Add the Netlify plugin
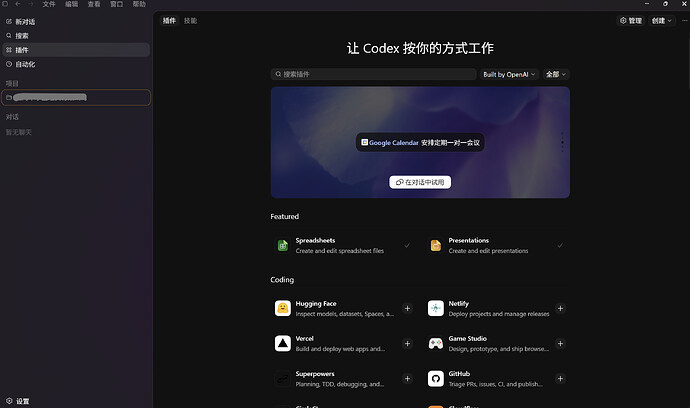Screen dimensions: 690x408 560,309
